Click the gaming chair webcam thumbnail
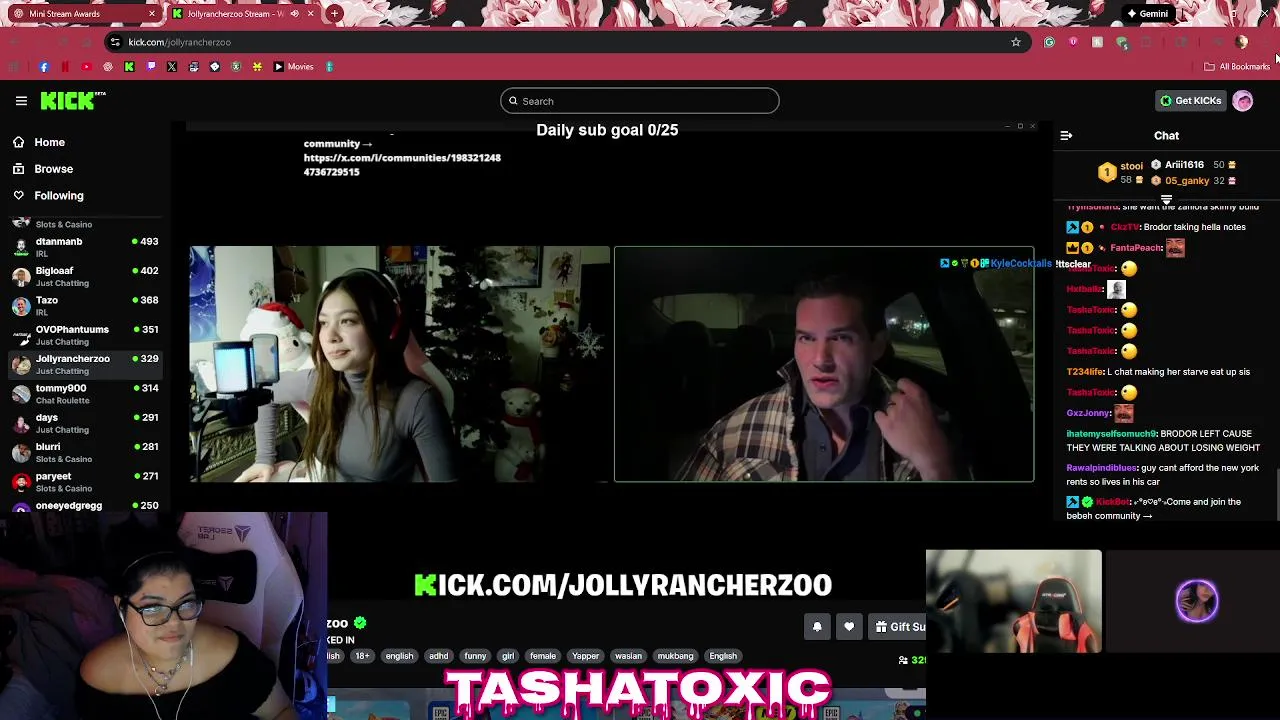The height and width of the screenshot is (720, 1280). pyautogui.click(x=1013, y=601)
